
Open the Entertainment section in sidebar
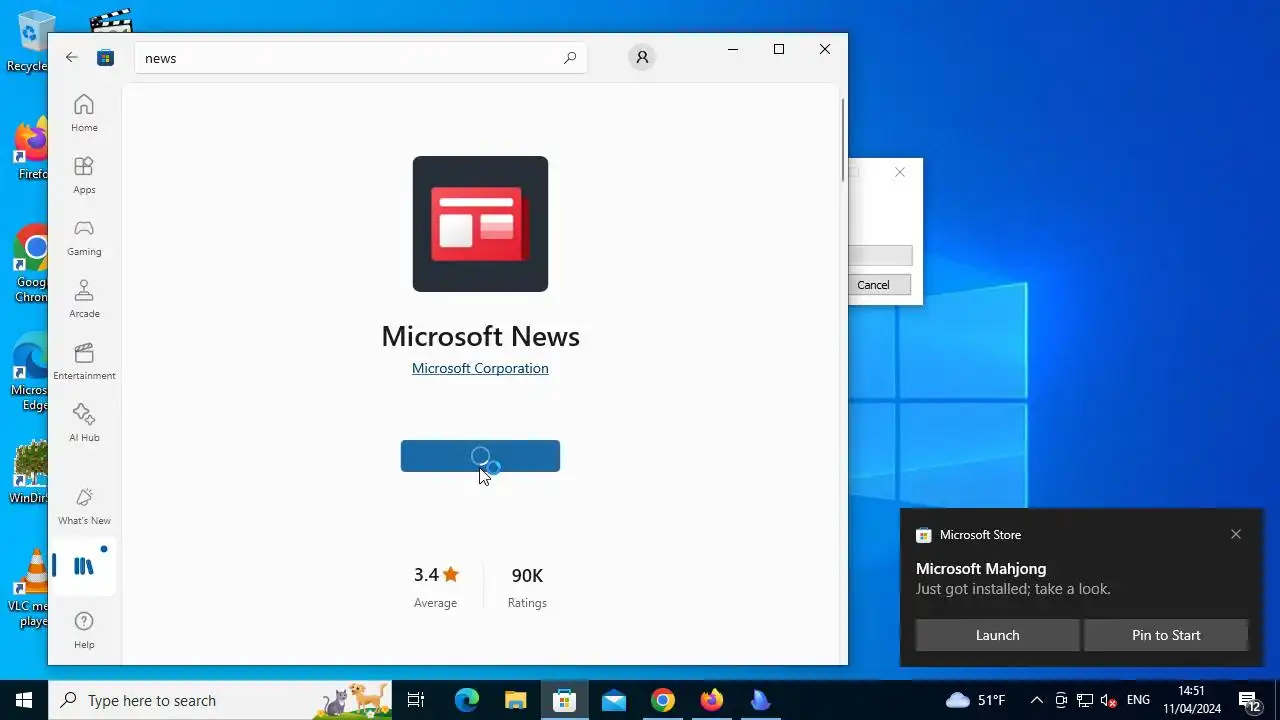[84, 361]
